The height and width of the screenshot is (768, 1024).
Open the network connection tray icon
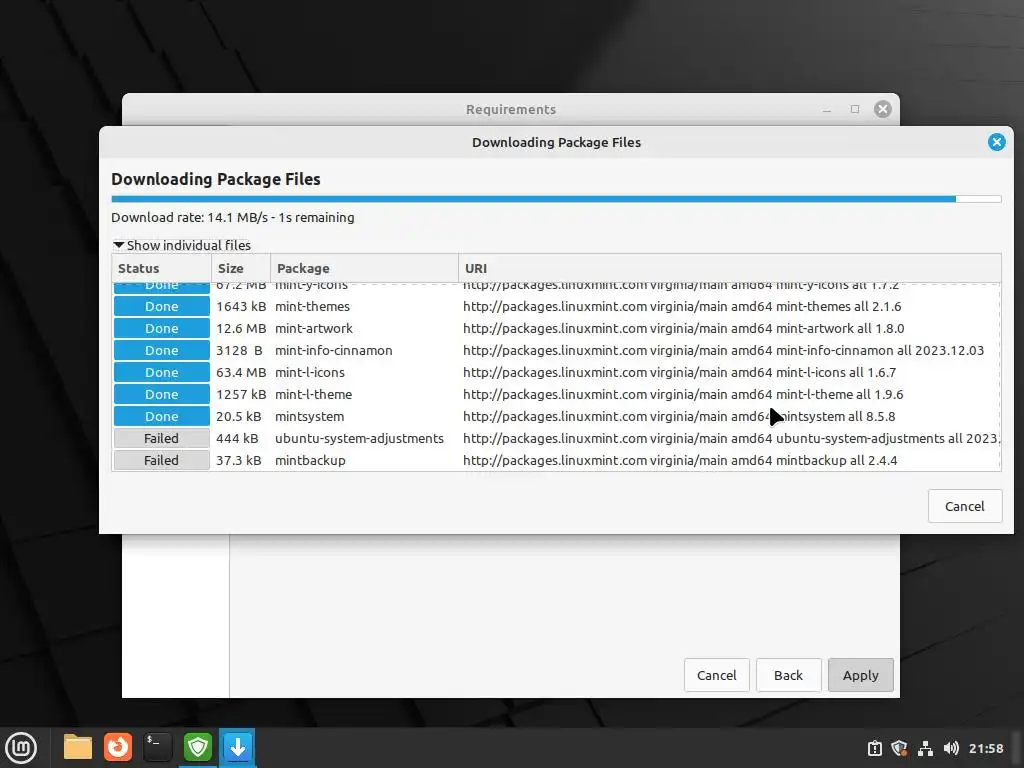925,748
